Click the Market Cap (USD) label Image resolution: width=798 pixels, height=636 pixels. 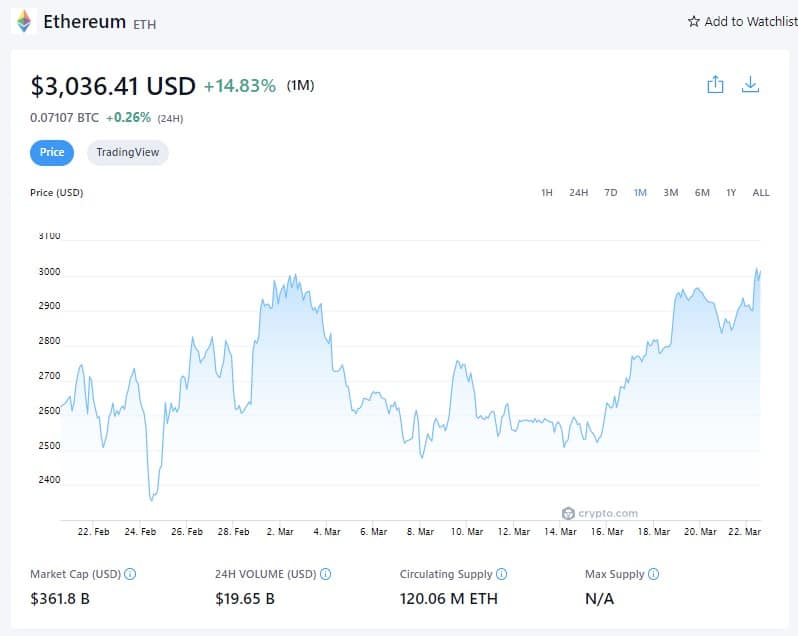pos(75,574)
